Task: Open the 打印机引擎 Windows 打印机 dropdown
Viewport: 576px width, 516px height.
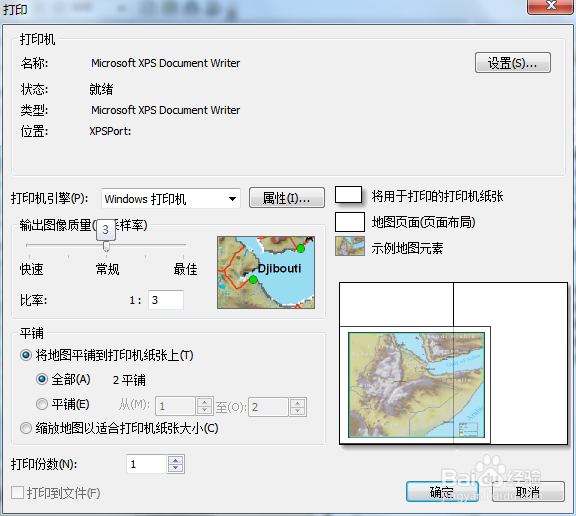Action: pos(171,199)
